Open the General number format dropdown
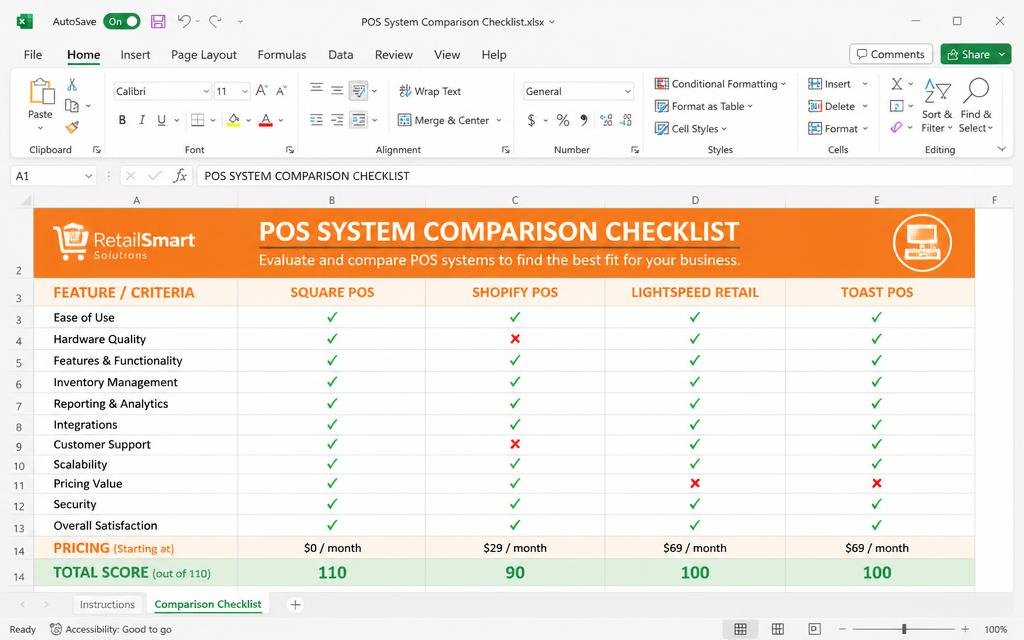The width and height of the screenshot is (1024, 640). click(x=628, y=91)
